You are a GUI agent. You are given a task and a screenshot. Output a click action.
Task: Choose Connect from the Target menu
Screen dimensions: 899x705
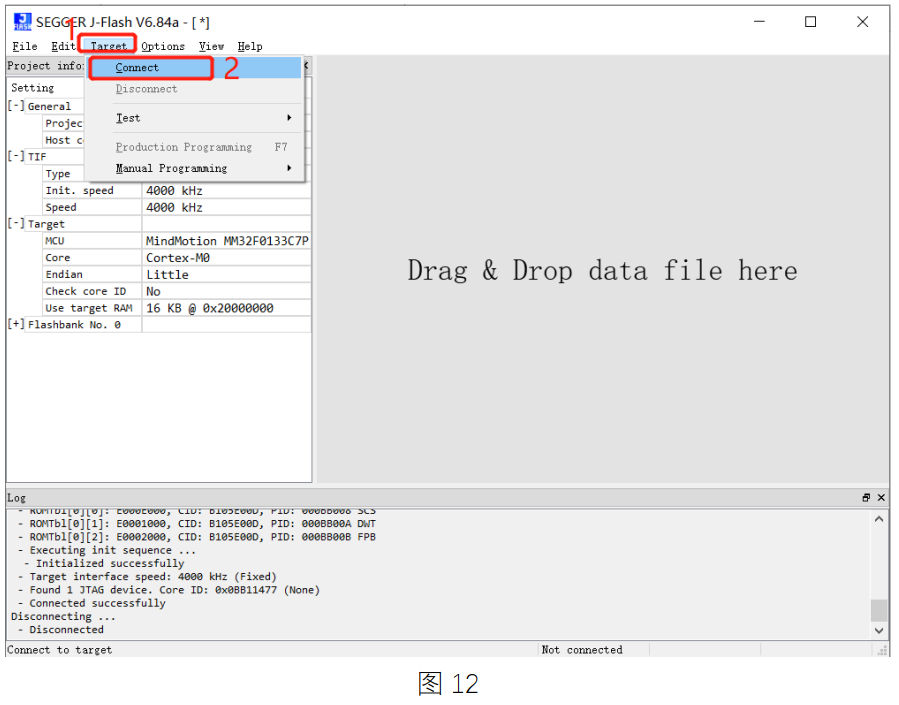(194, 68)
